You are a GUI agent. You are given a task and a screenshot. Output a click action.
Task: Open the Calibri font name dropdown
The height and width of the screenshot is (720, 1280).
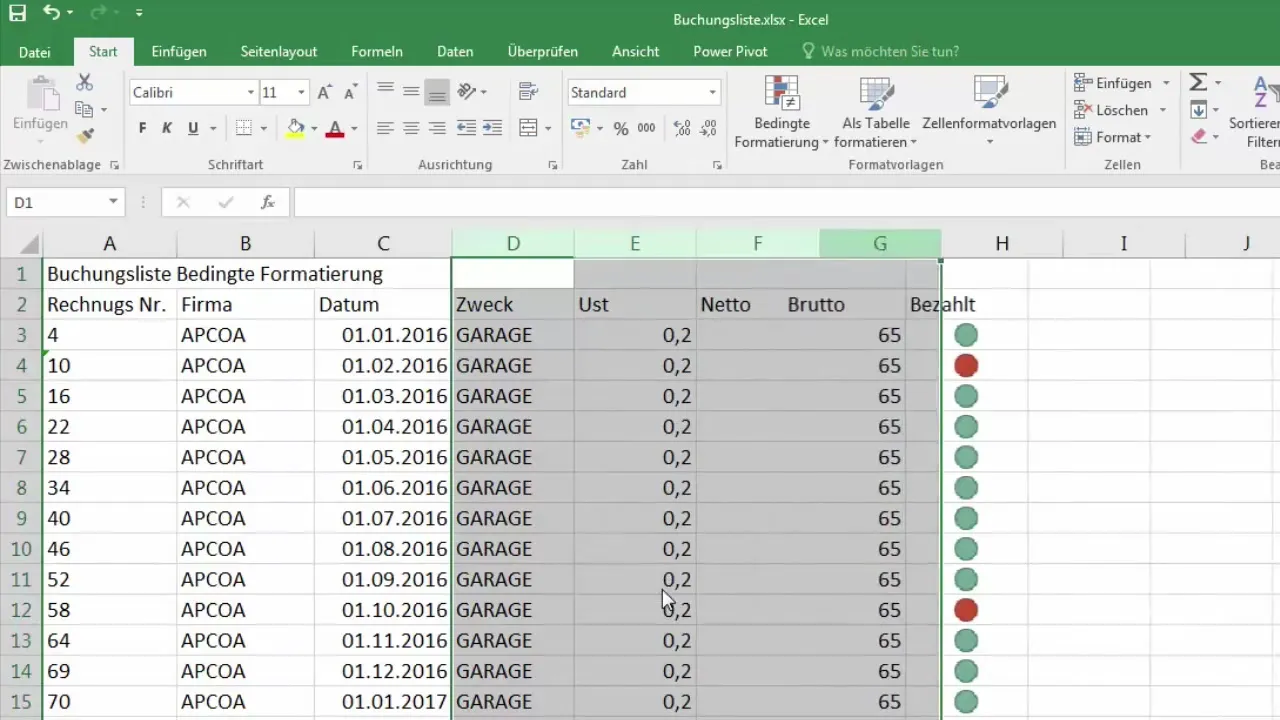click(250, 92)
